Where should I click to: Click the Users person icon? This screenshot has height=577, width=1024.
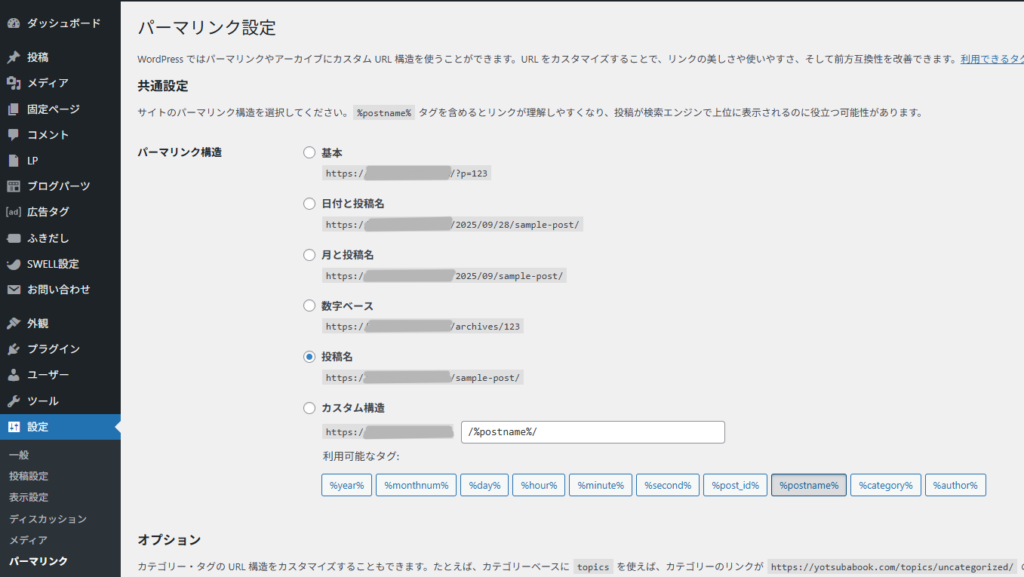click(13, 375)
